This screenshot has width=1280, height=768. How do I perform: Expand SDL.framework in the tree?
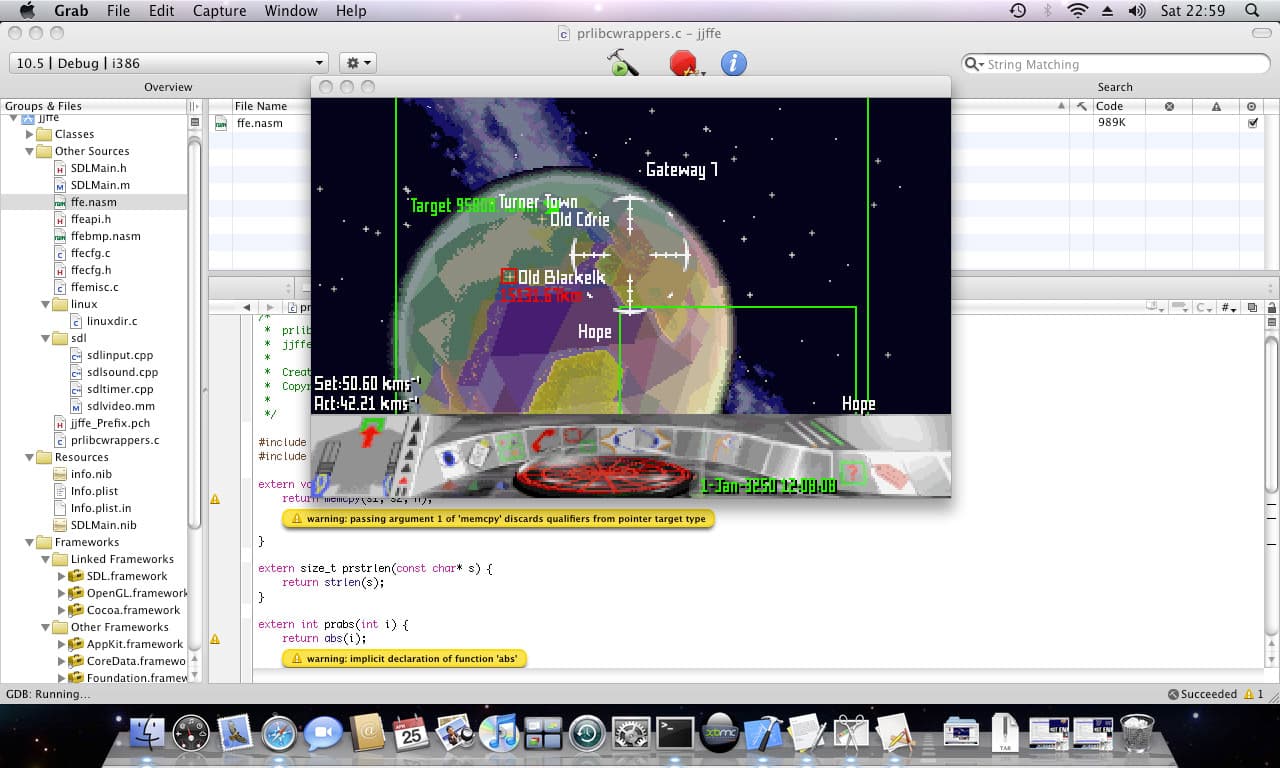pos(61,576)
